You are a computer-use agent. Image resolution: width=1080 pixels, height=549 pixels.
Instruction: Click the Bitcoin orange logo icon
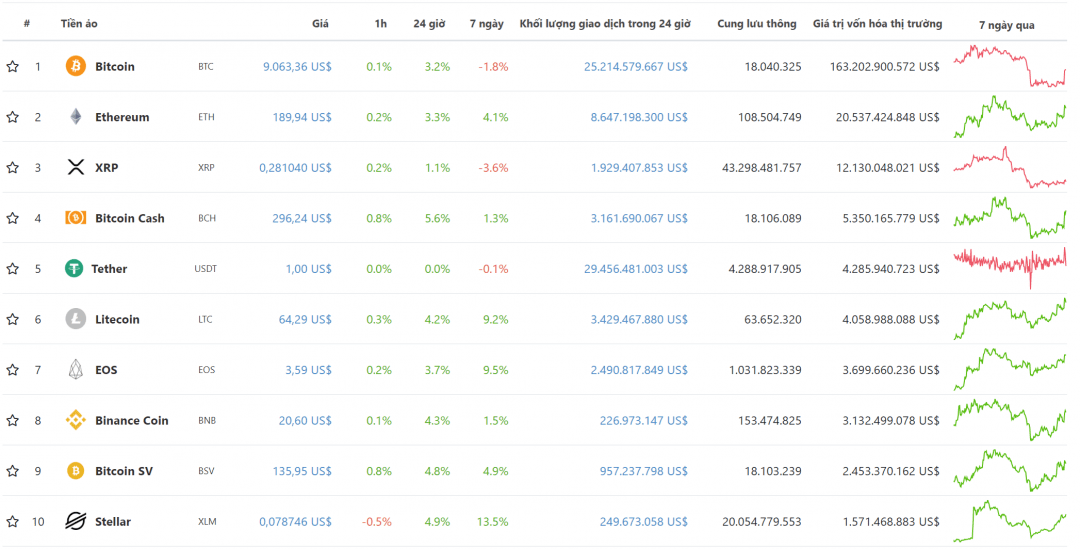pyautogui.click(x=76, y=66)
